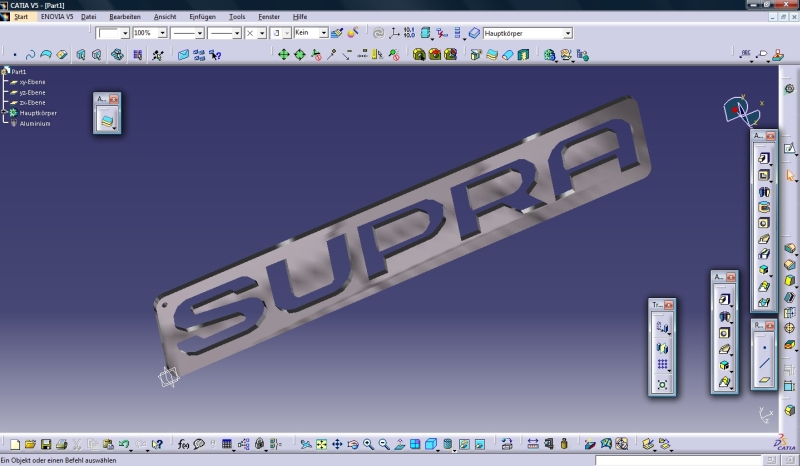Click the sketcher icon in right toolbar
800x466 pixels.
[789, 149]
